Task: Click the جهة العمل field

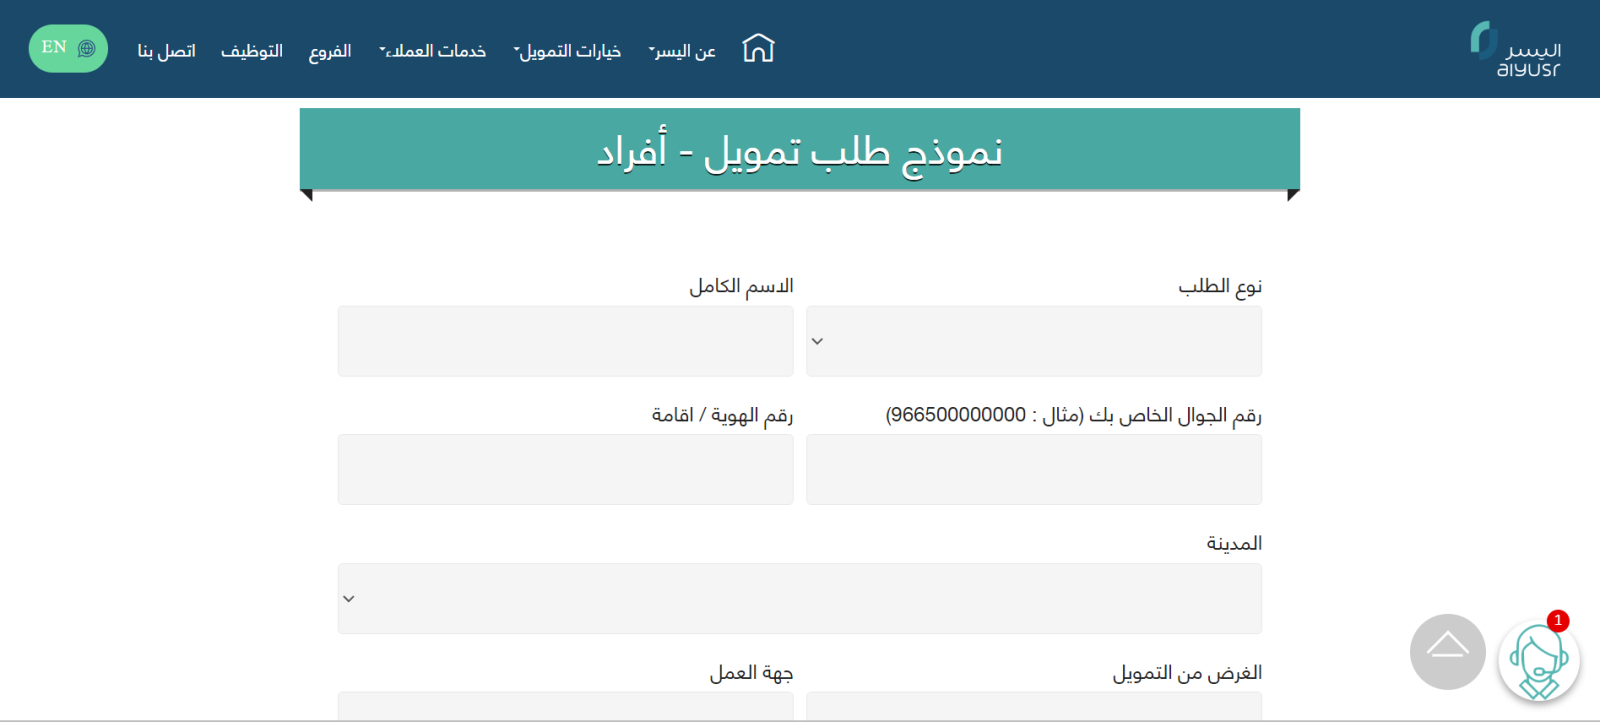Action: [565, 706]
